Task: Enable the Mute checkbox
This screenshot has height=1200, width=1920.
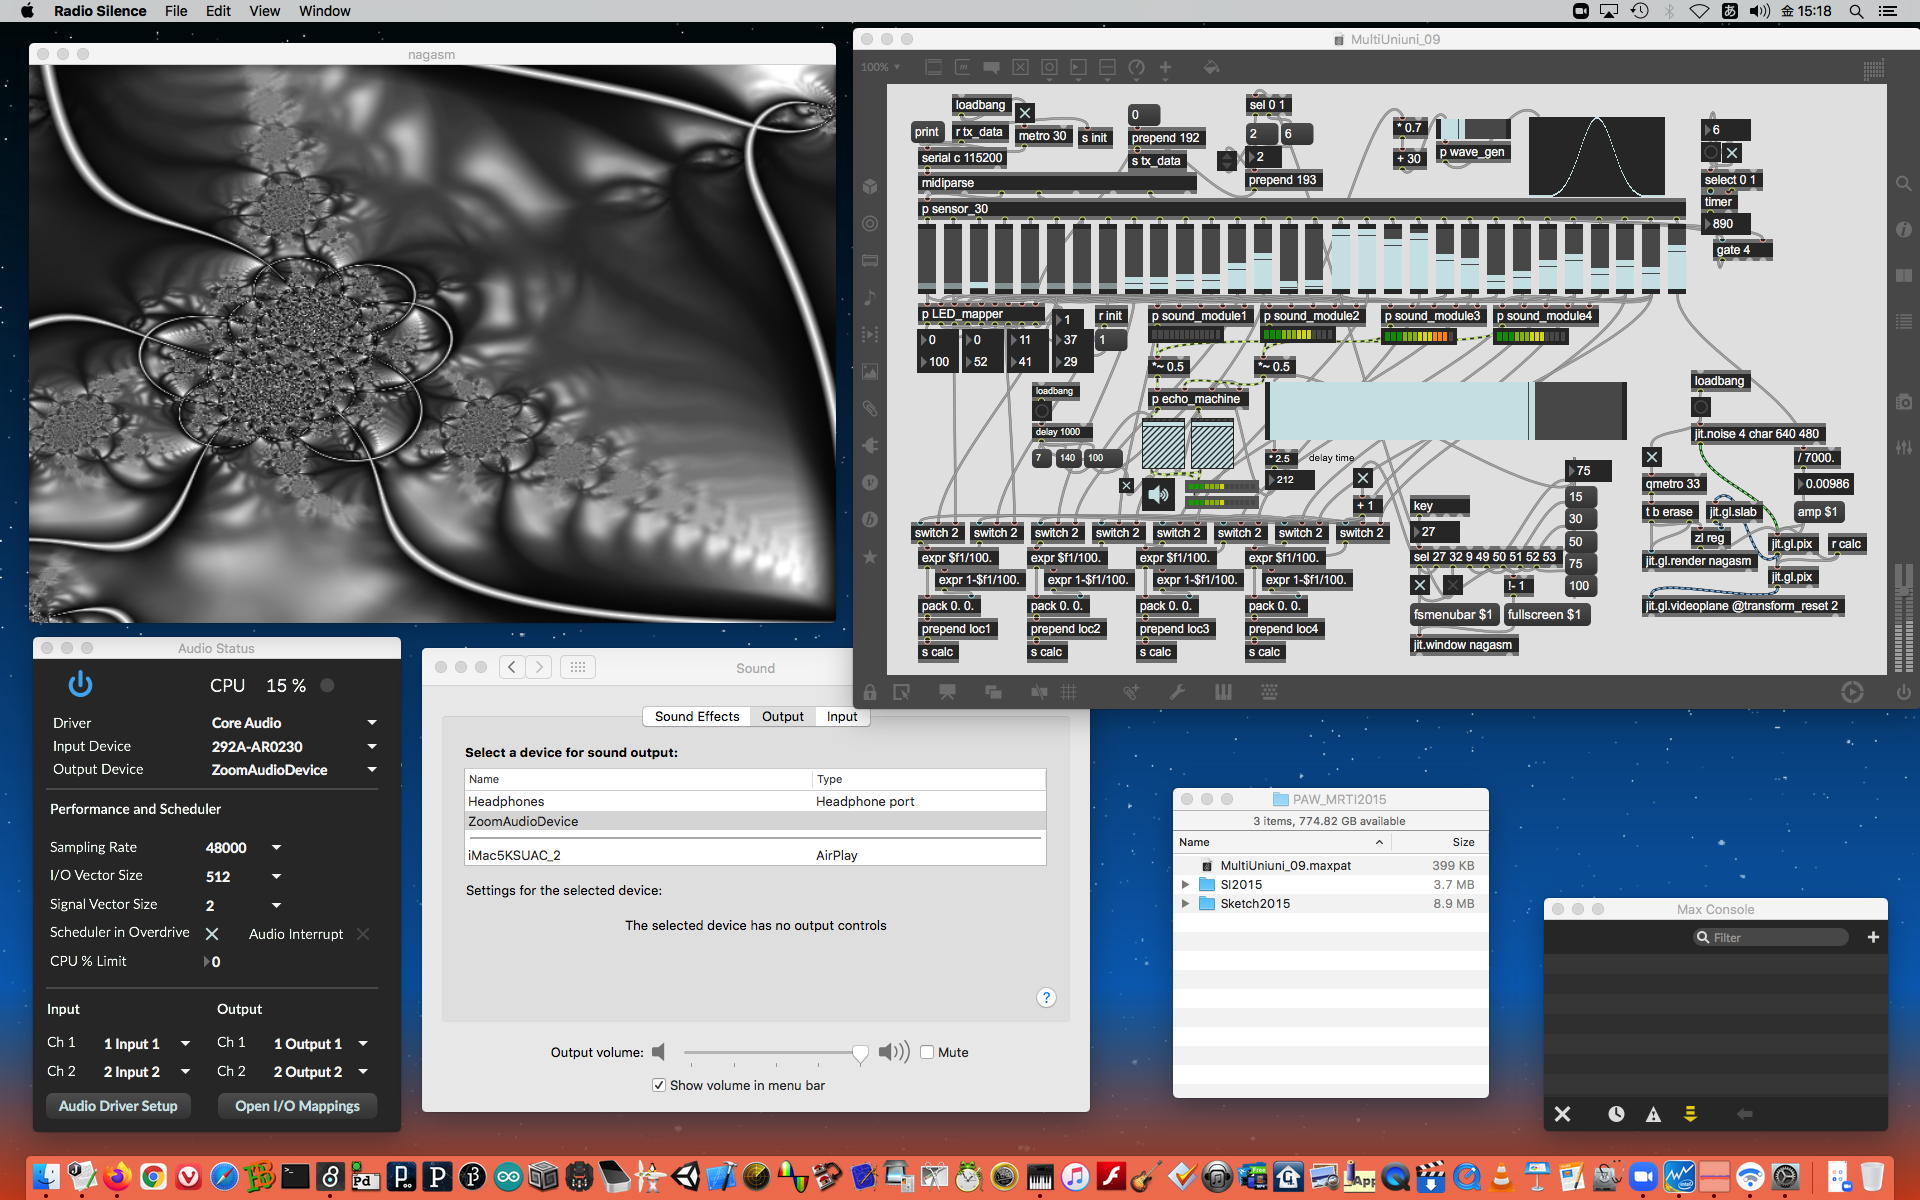Action: (927, 1052)
